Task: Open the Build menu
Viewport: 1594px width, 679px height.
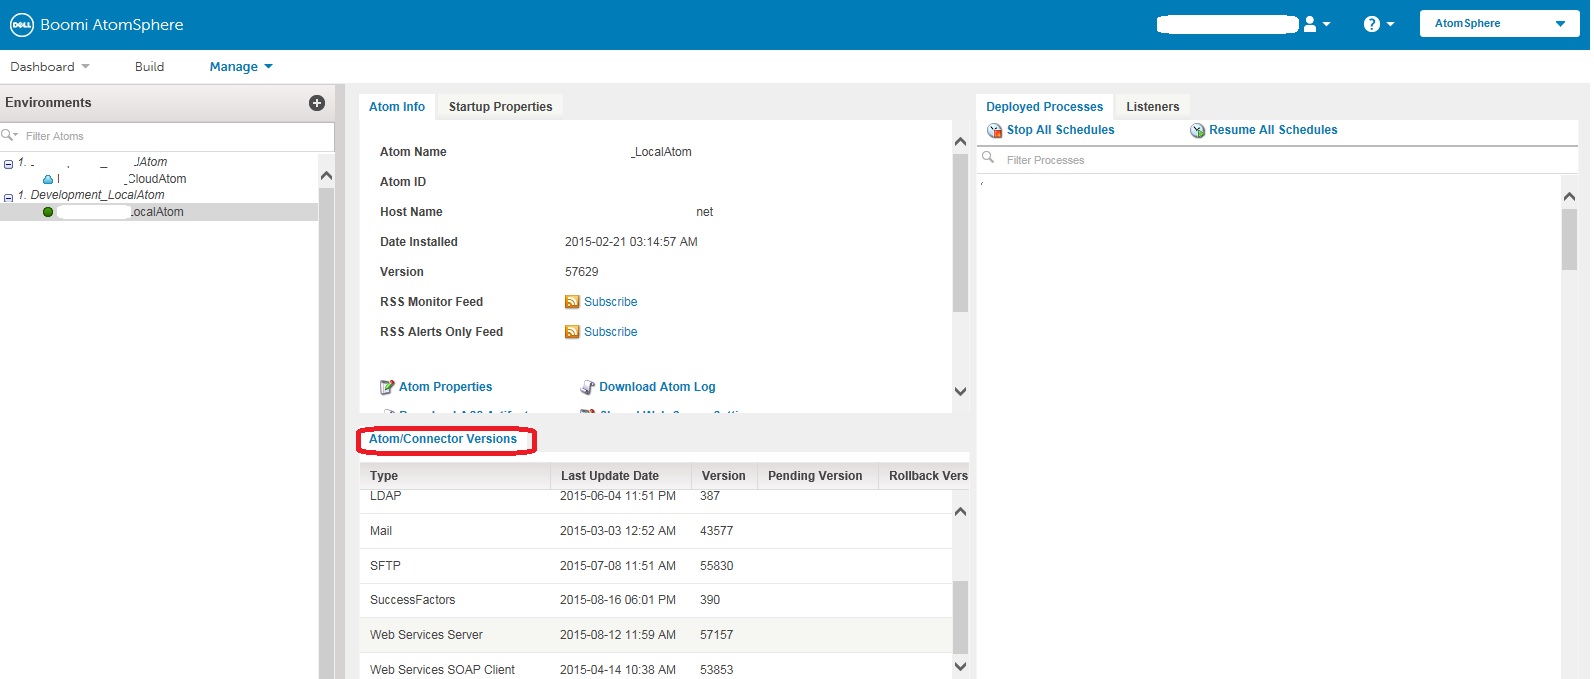Action: tap(149, 67)
